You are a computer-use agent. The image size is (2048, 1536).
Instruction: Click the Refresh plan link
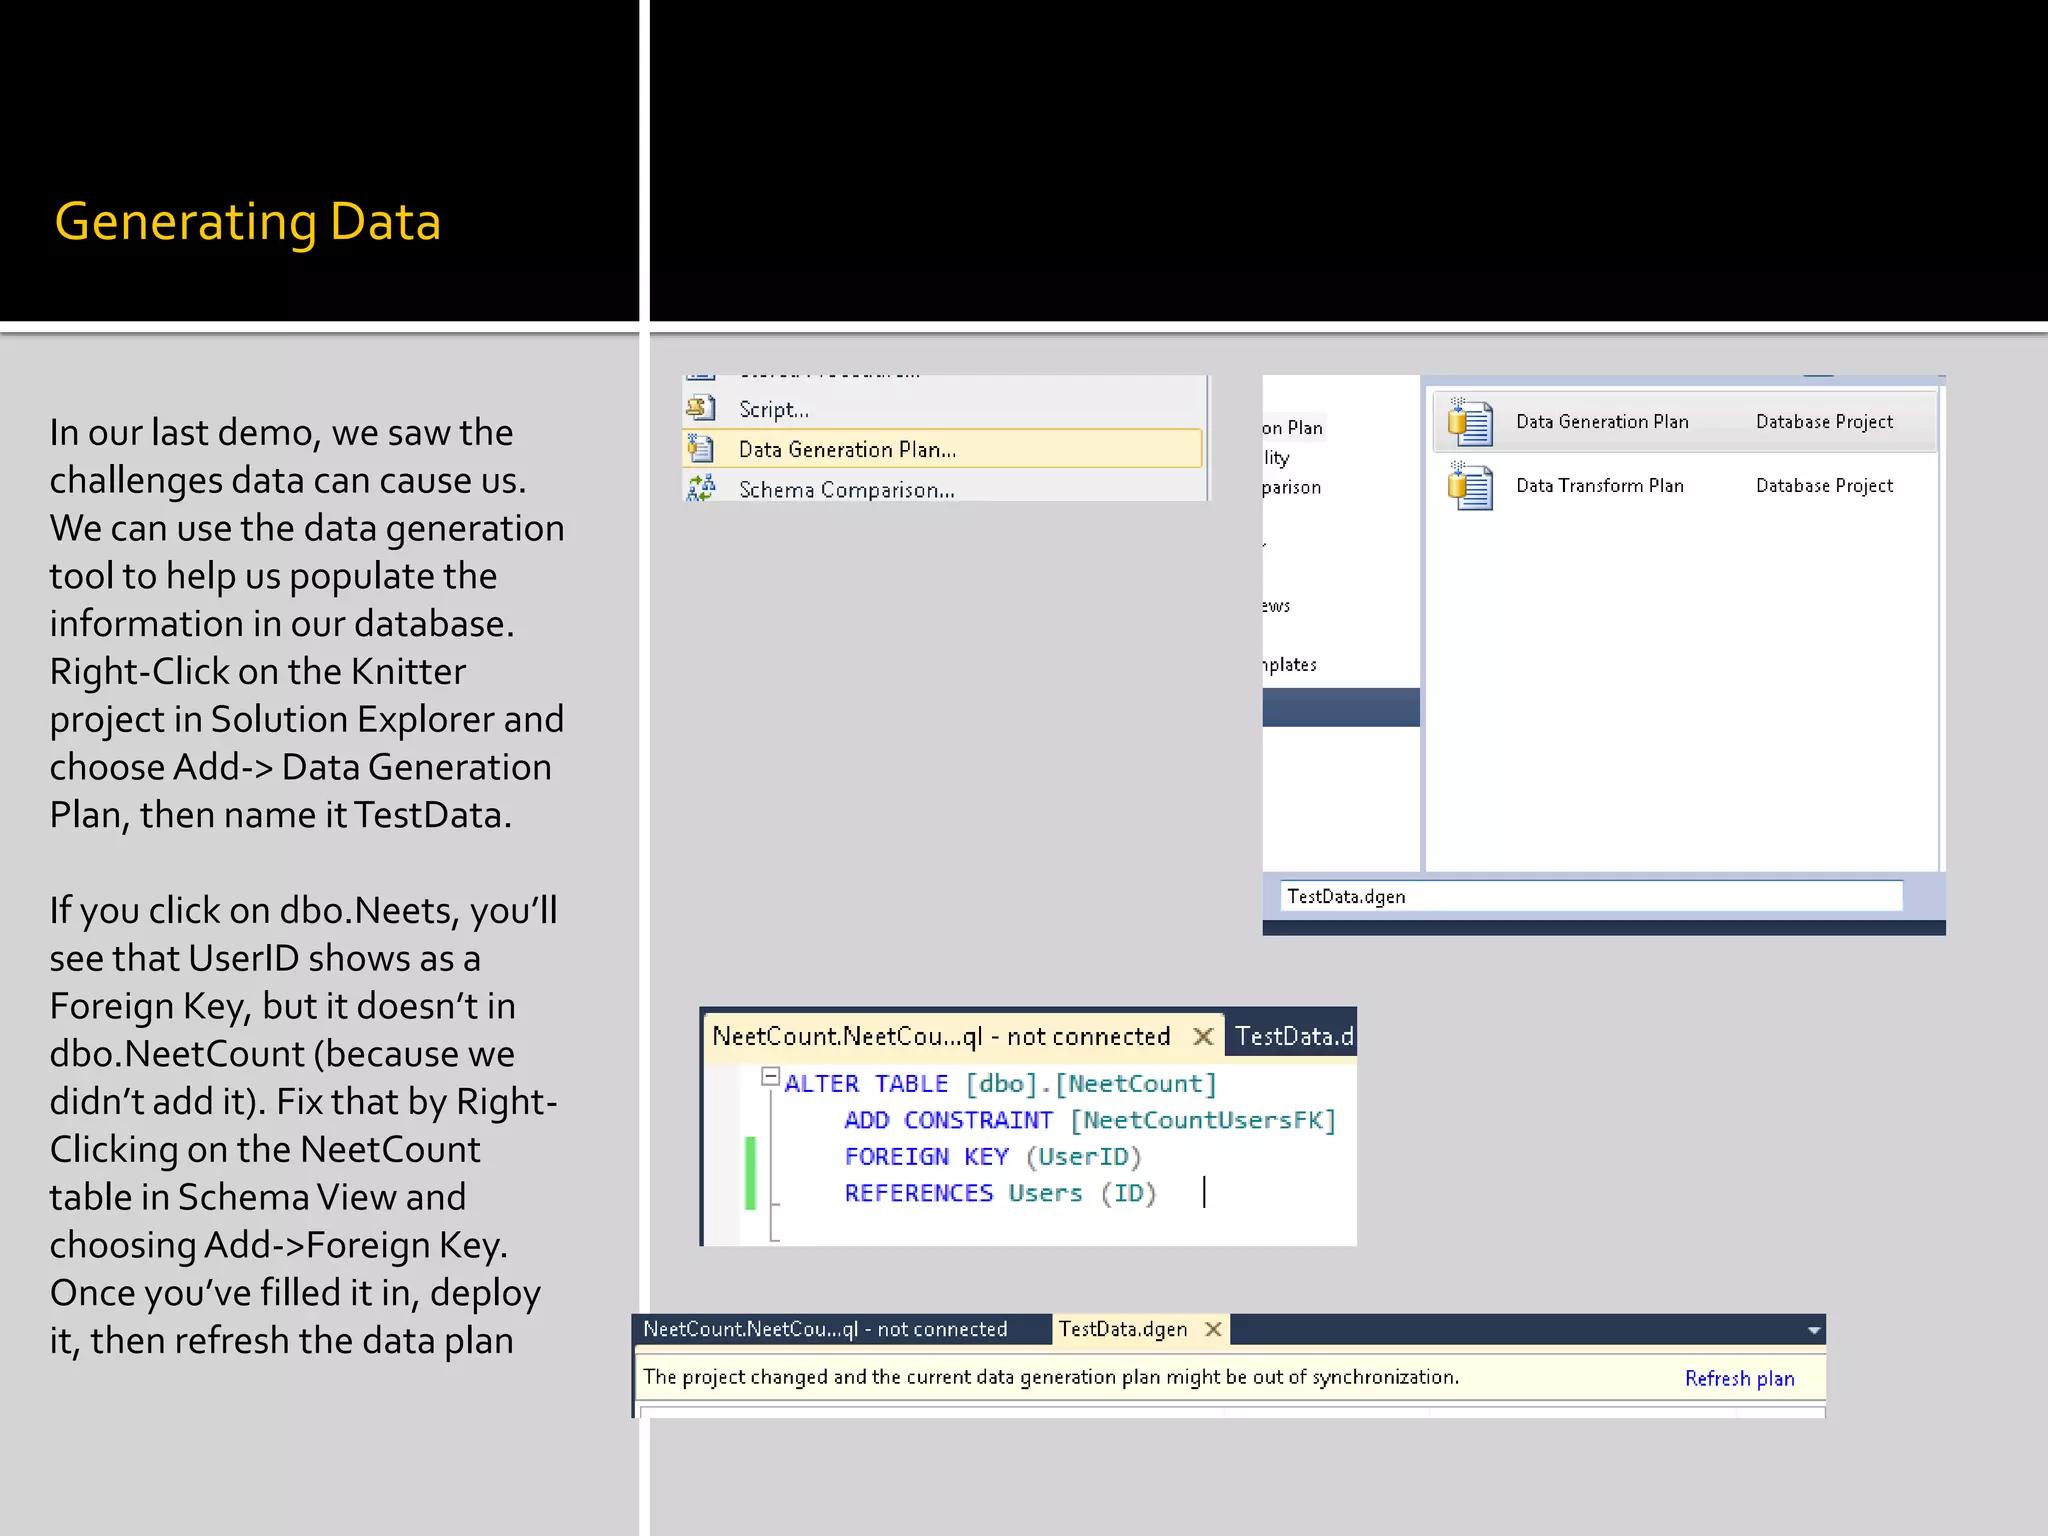point(1739,1378)
